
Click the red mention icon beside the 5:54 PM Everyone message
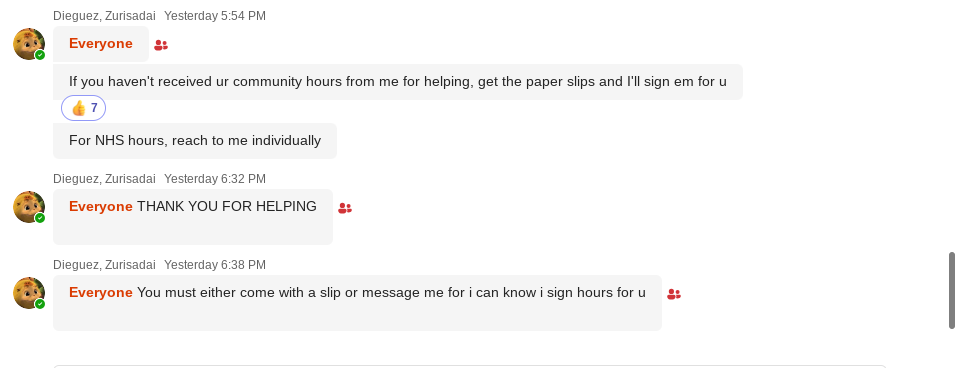[x=161, y=45]
